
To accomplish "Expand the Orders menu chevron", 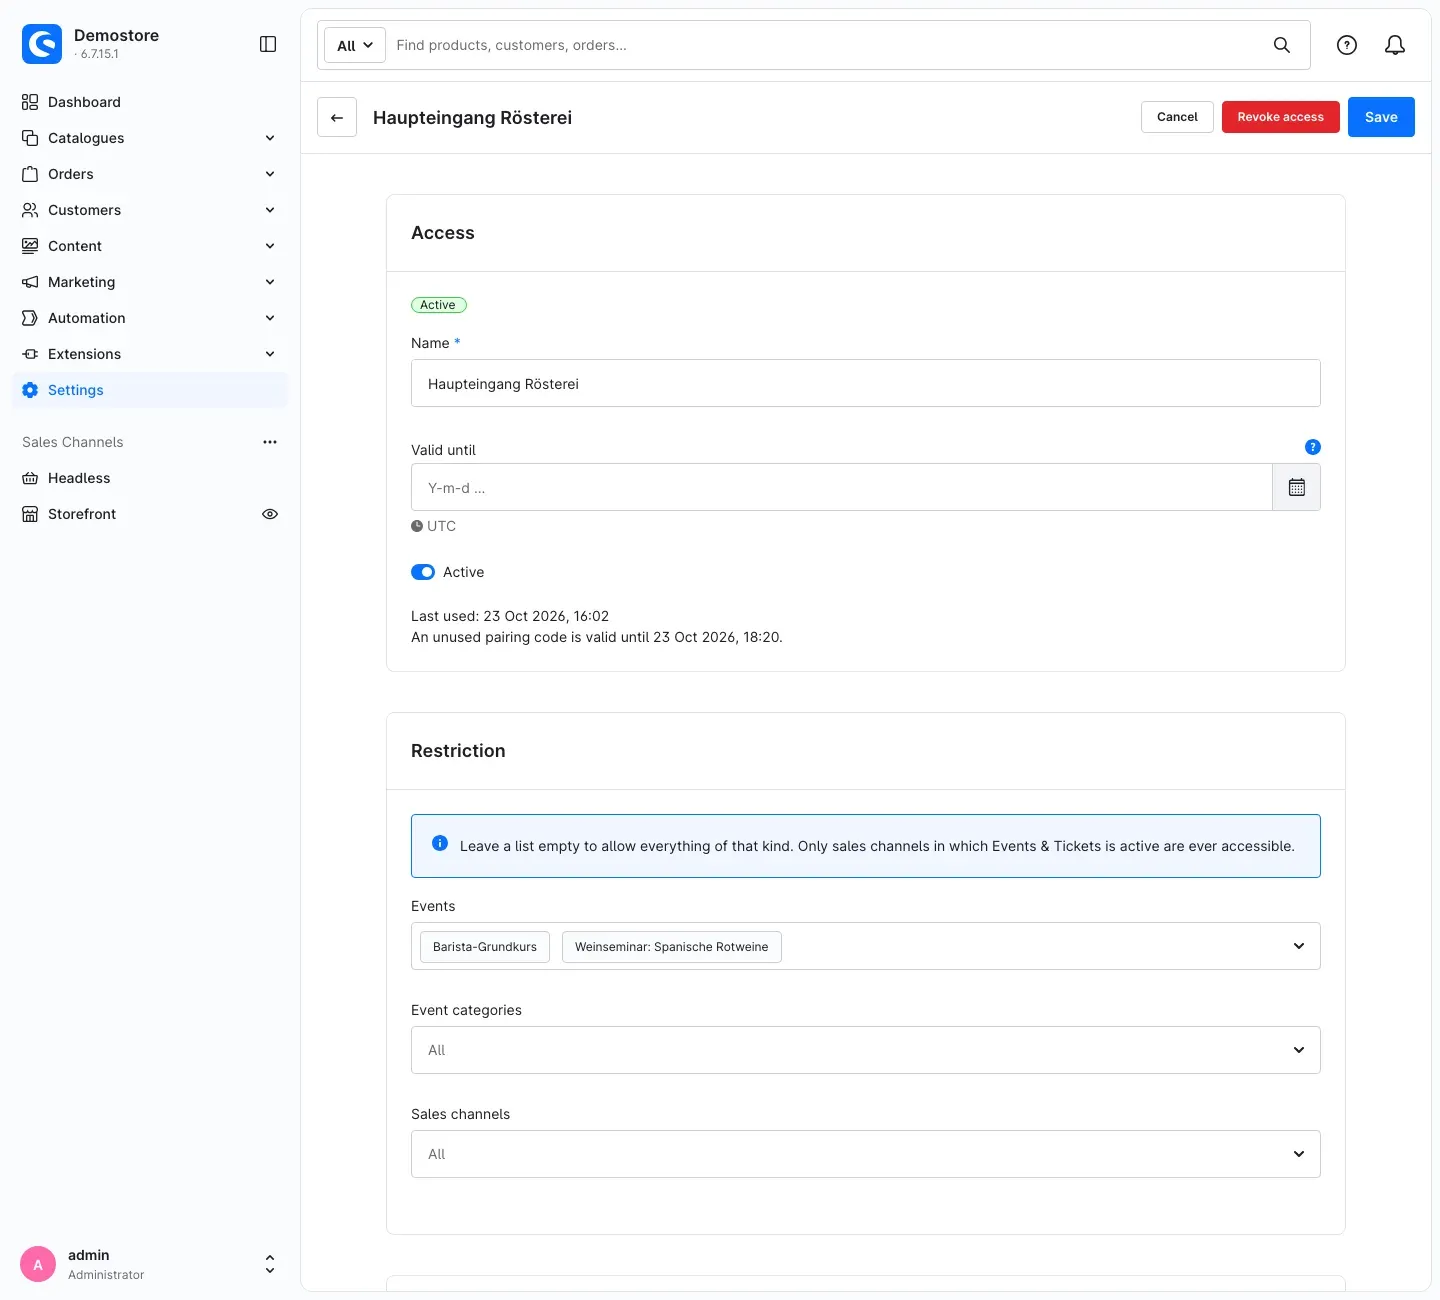I will click(270, 174).
